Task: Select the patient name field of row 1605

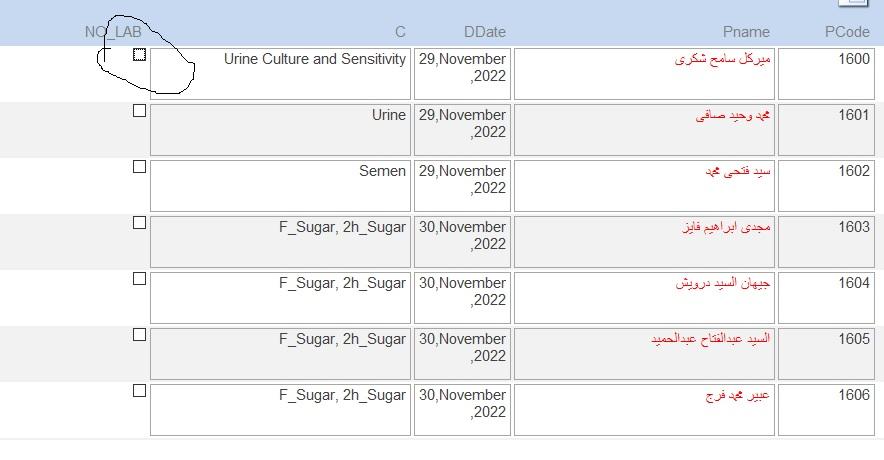Action: 644,354
